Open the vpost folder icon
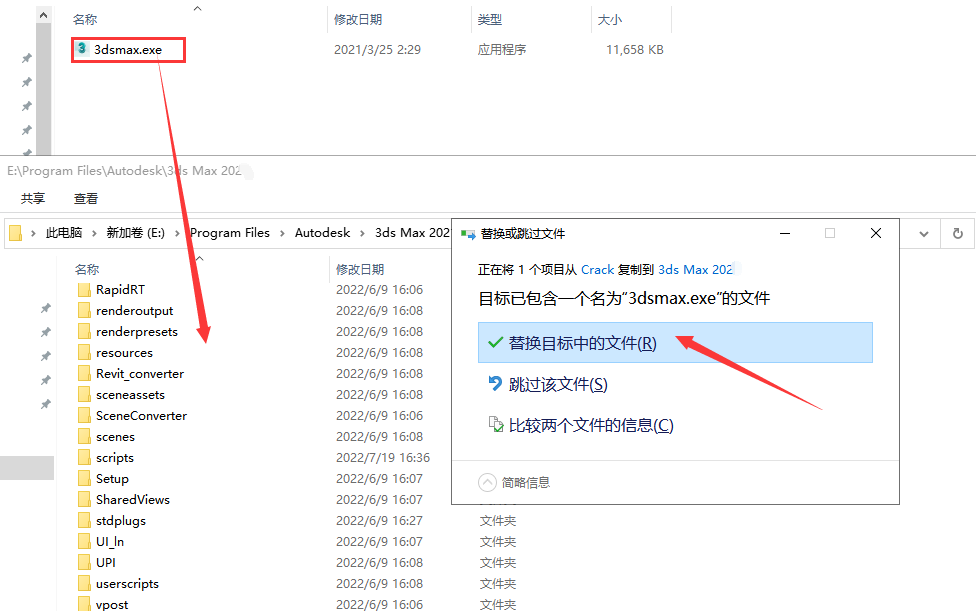This screenshot has height=611, width=976. (x=85, y=603)
